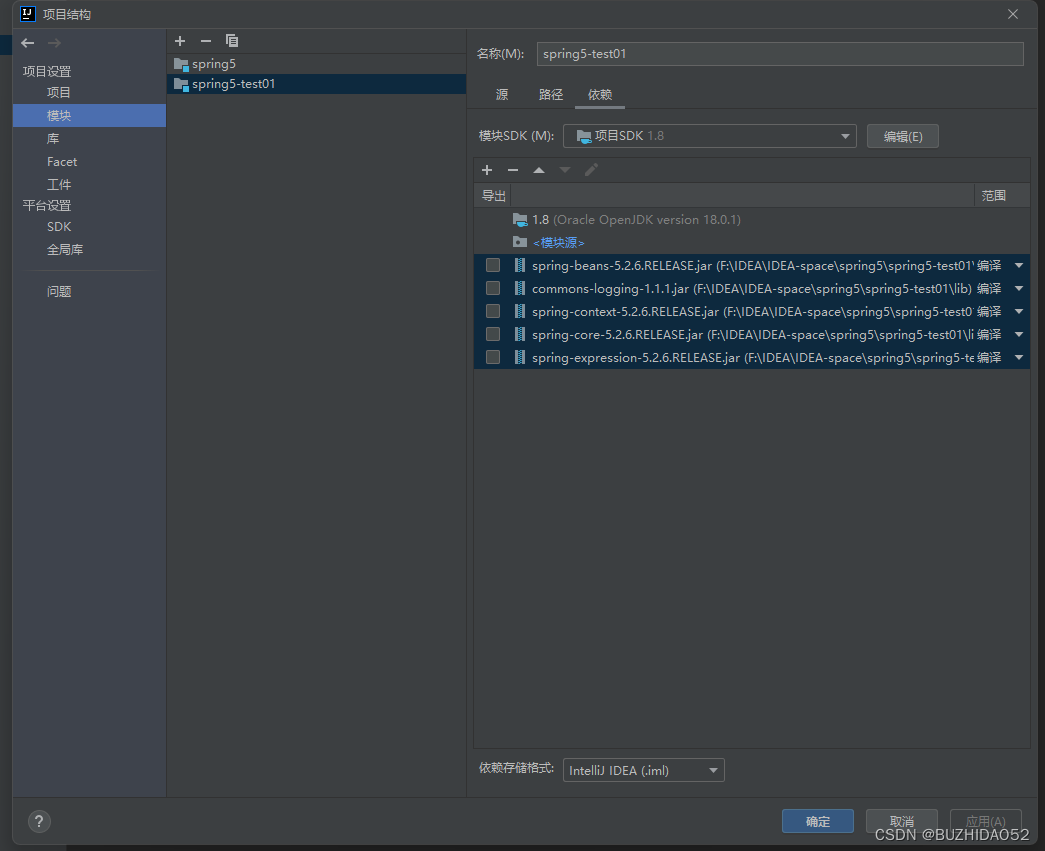The height and width of the screenshot is (851, 1045).
Task: Click the spring5-test01 module folder icon
Action: (181, 85)
